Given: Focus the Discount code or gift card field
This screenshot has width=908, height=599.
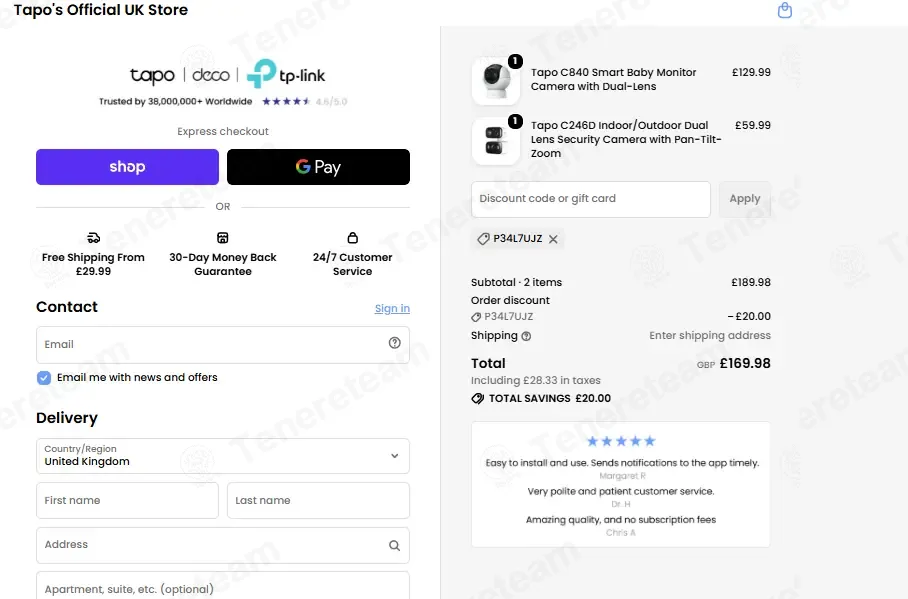Looking at the screenshot, I should click(x=591, y=199).
